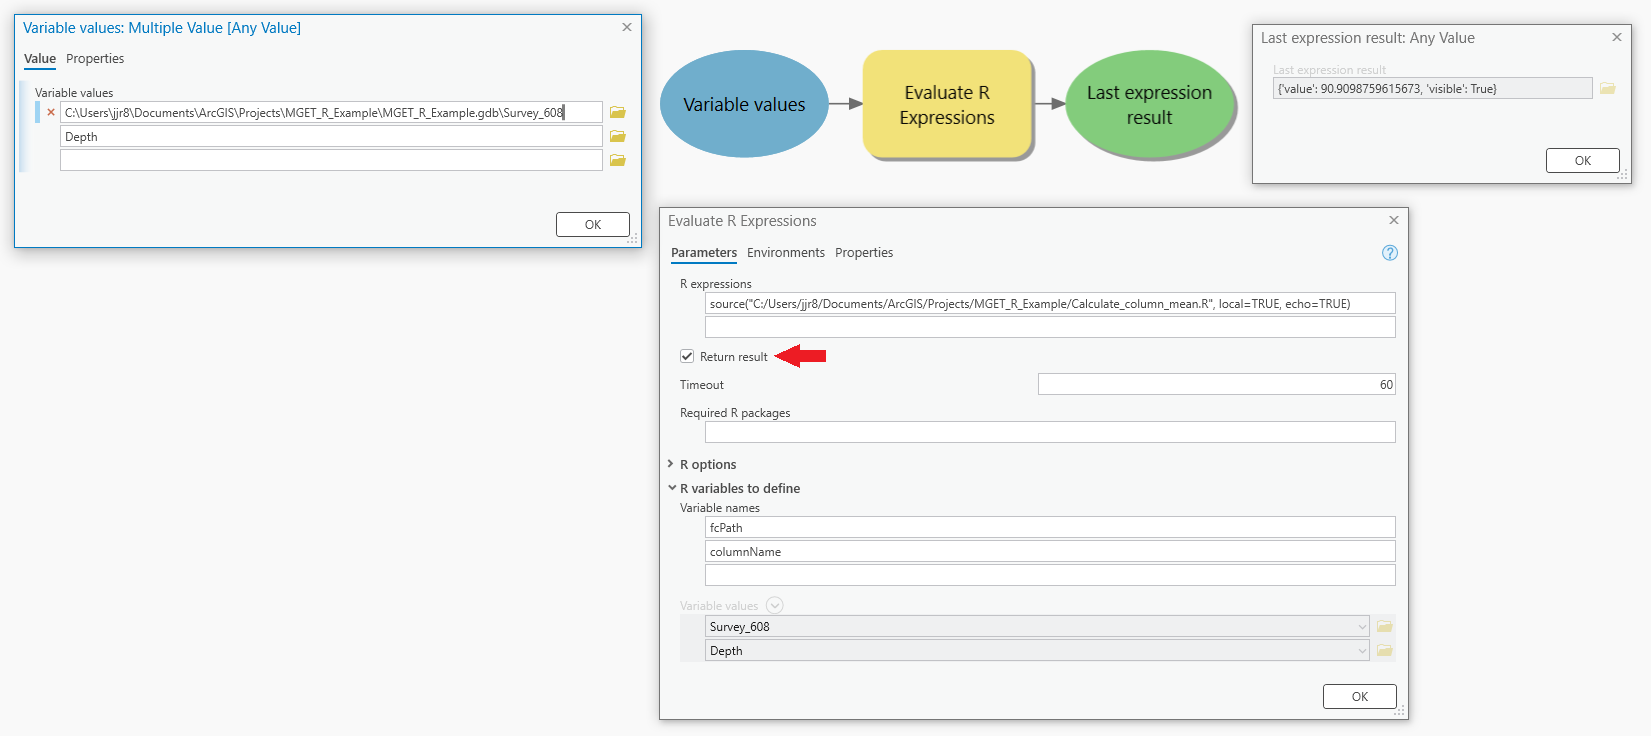Browse folder for Survey_608 path row

coord(618,112)
